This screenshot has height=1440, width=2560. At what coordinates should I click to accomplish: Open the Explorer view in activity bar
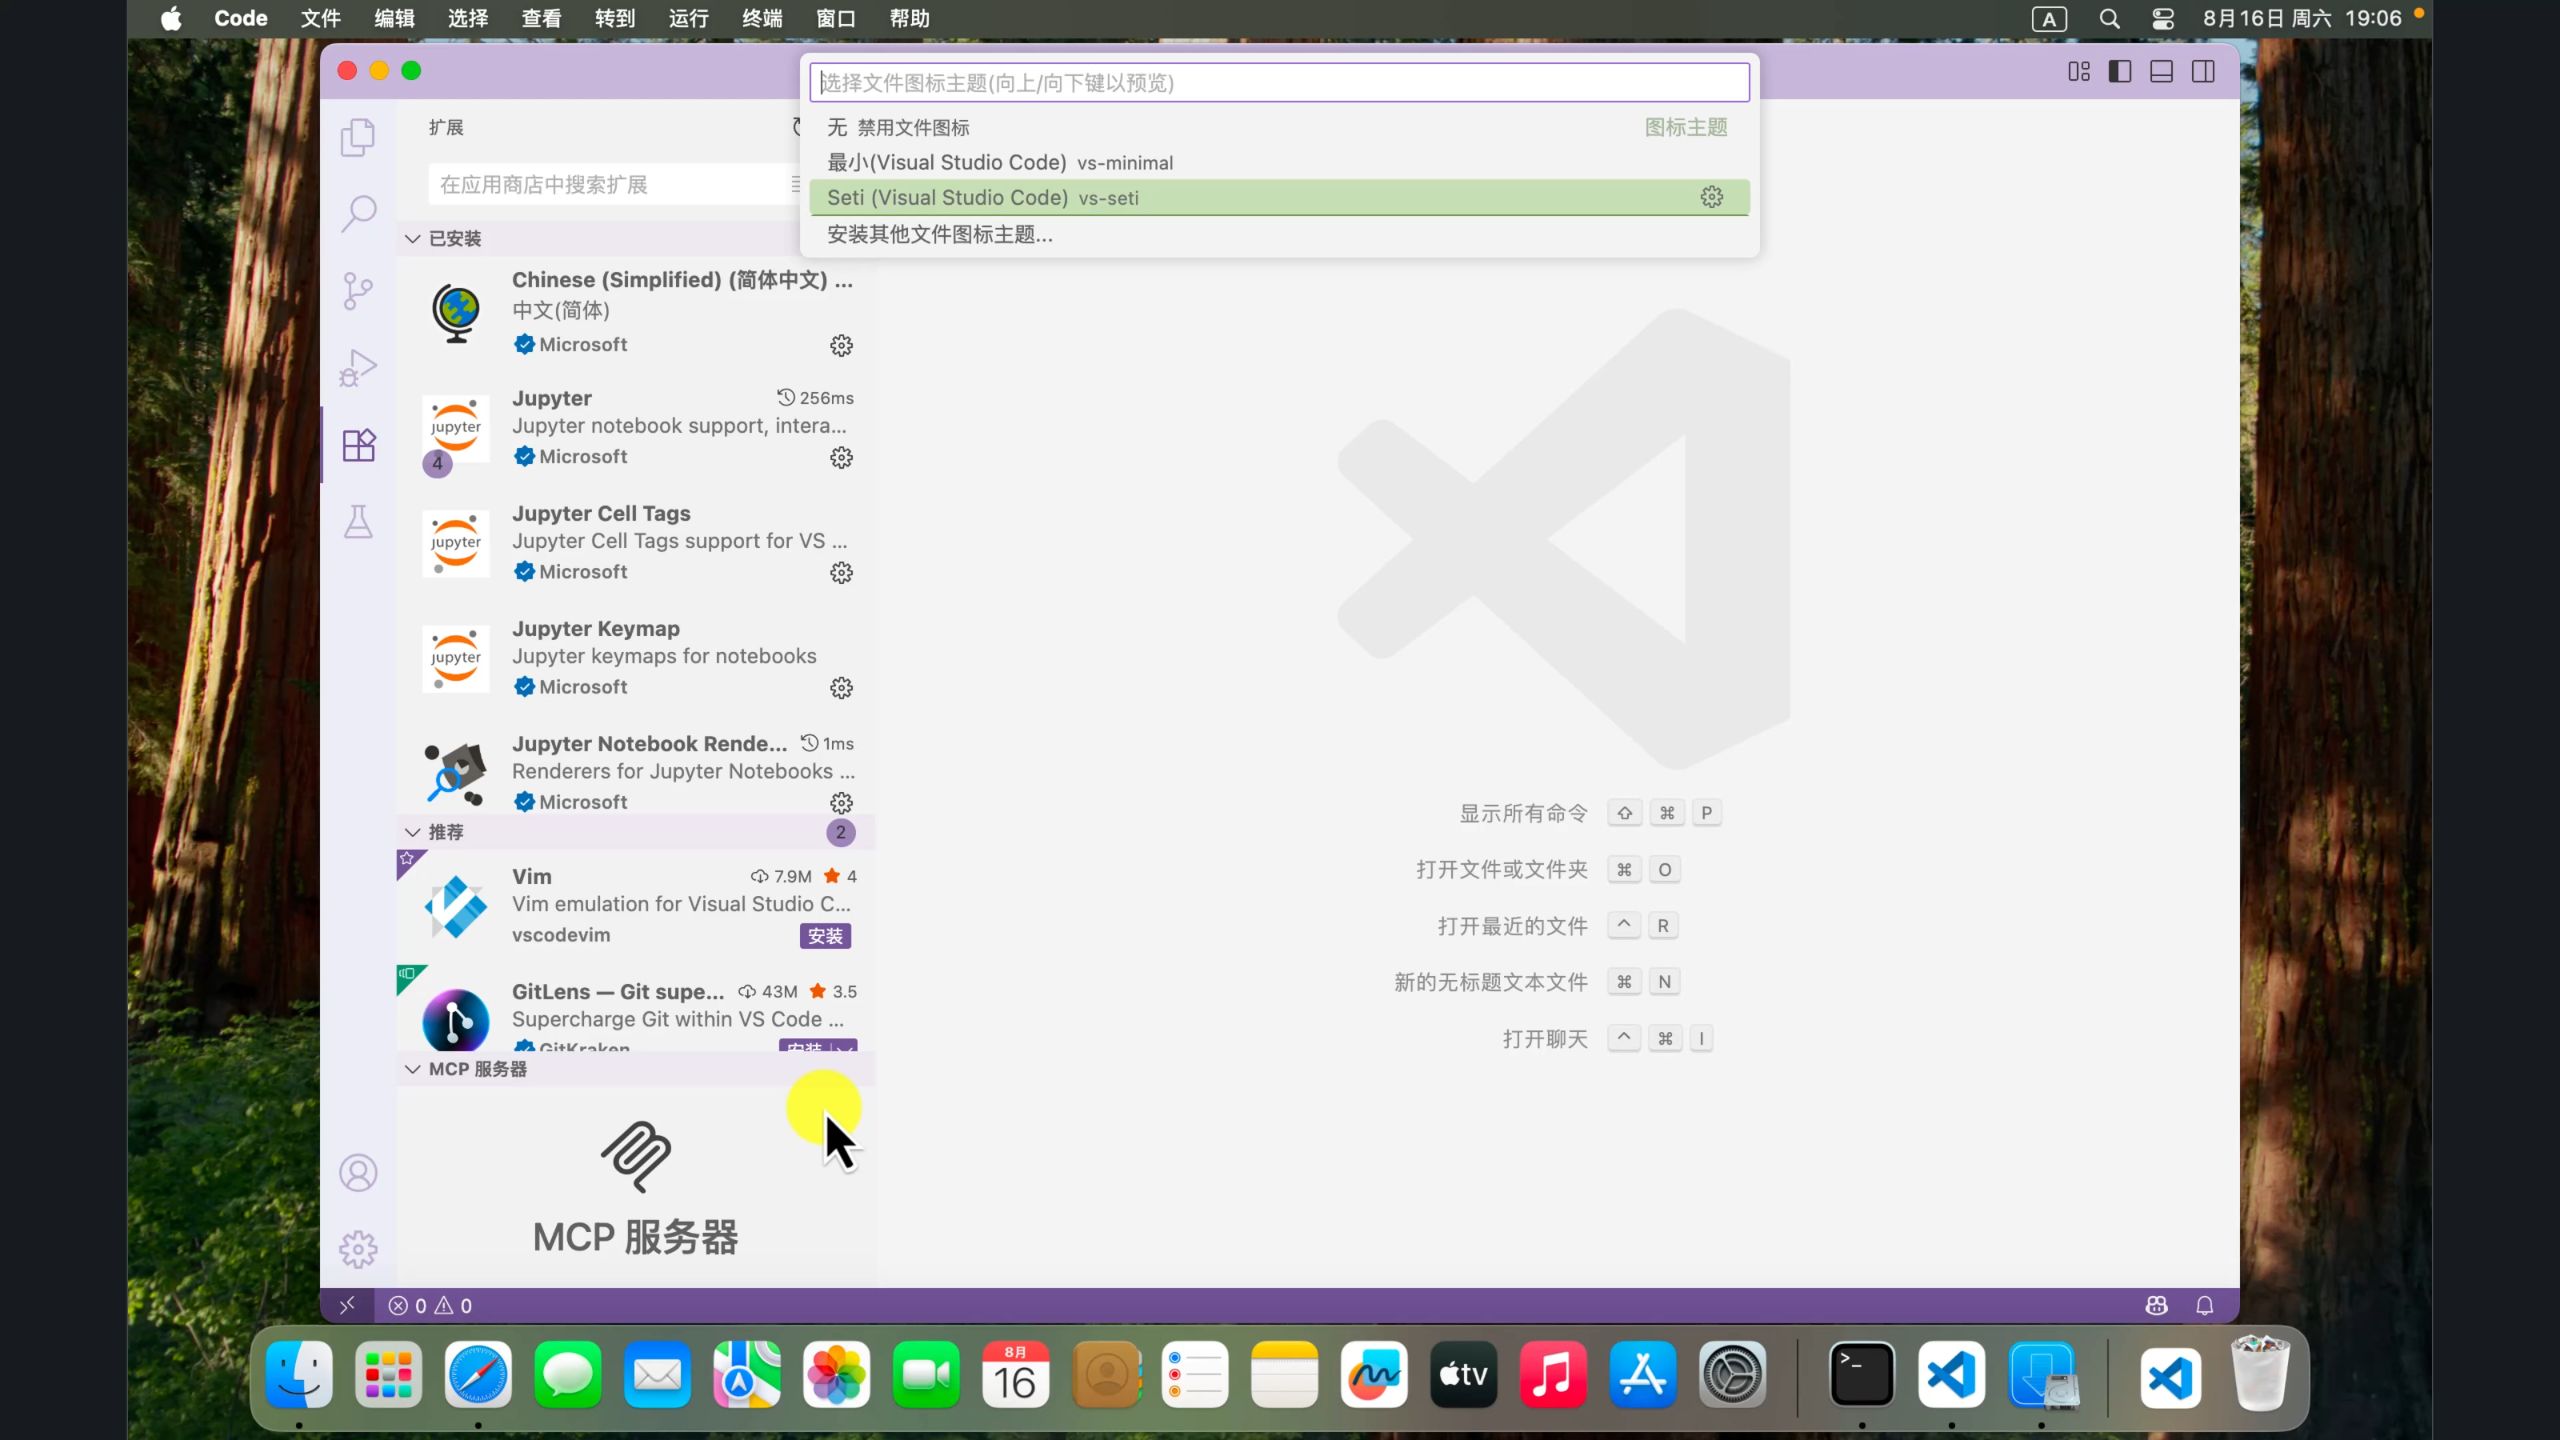click(x=357, y=137)
